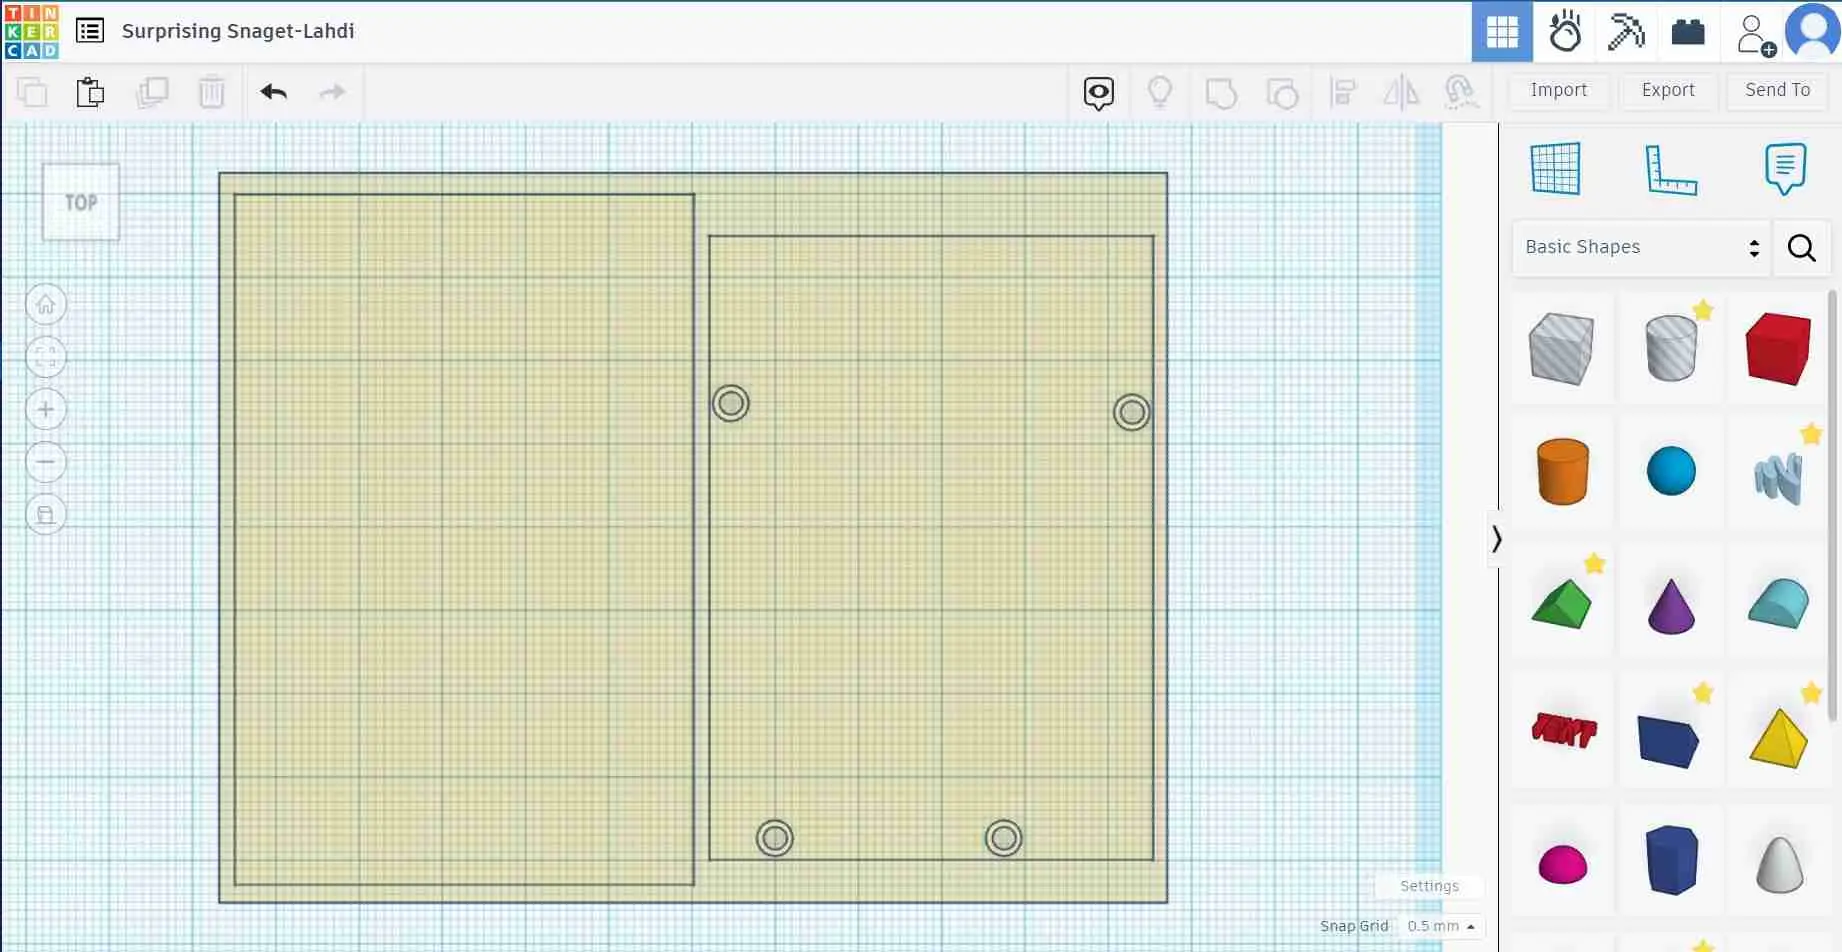
Task: Click the Ungroup tool
Action: (1284, 91)
